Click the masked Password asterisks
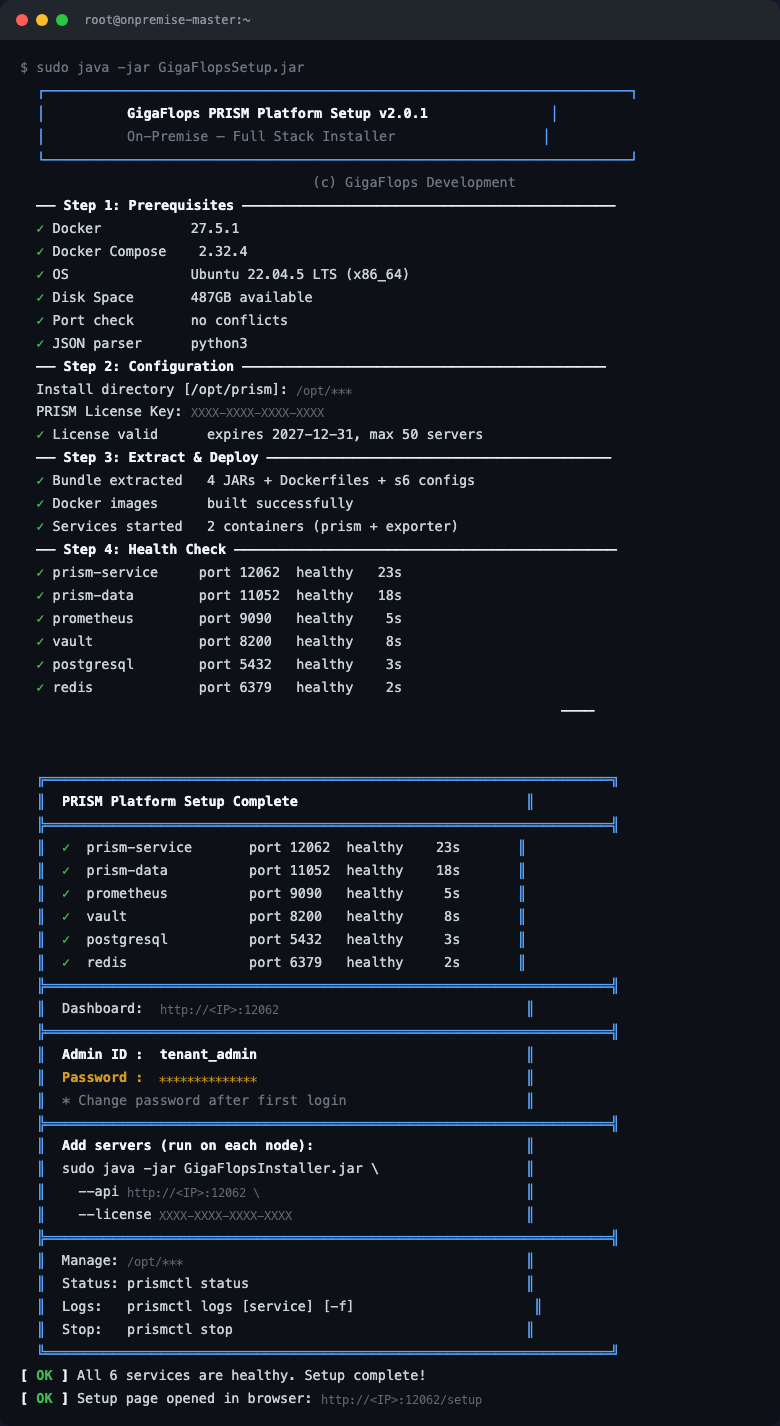Viewport: 780px width, 1426px height. [208, 1079]
